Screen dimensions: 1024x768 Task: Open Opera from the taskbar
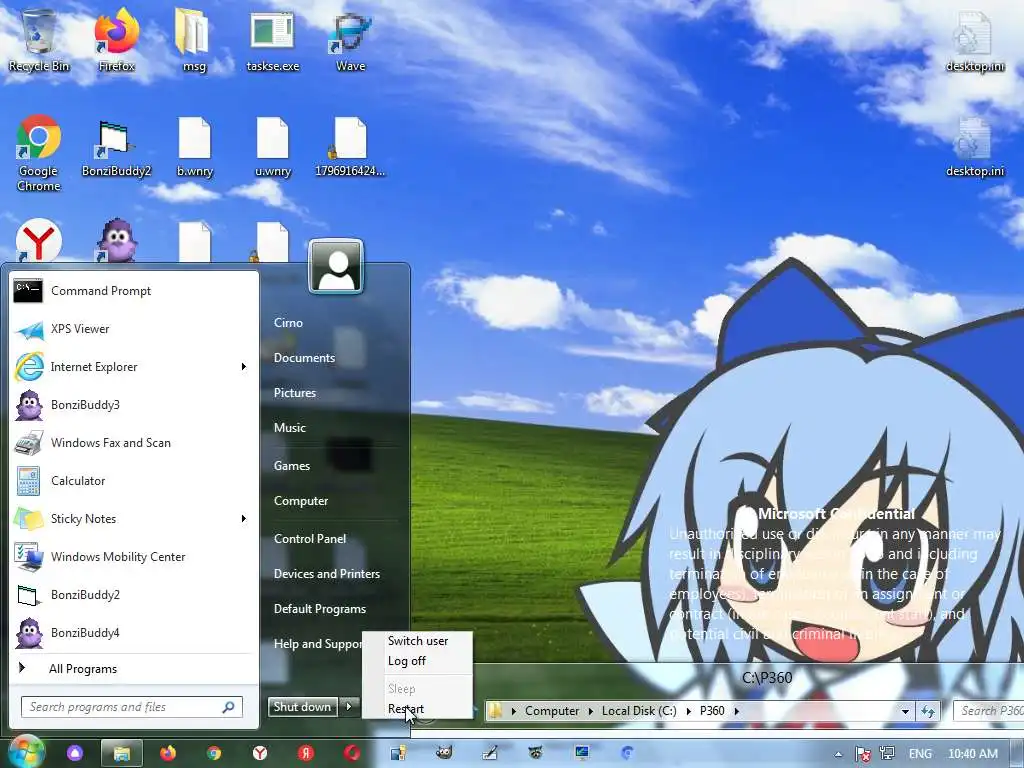(352, 753)
